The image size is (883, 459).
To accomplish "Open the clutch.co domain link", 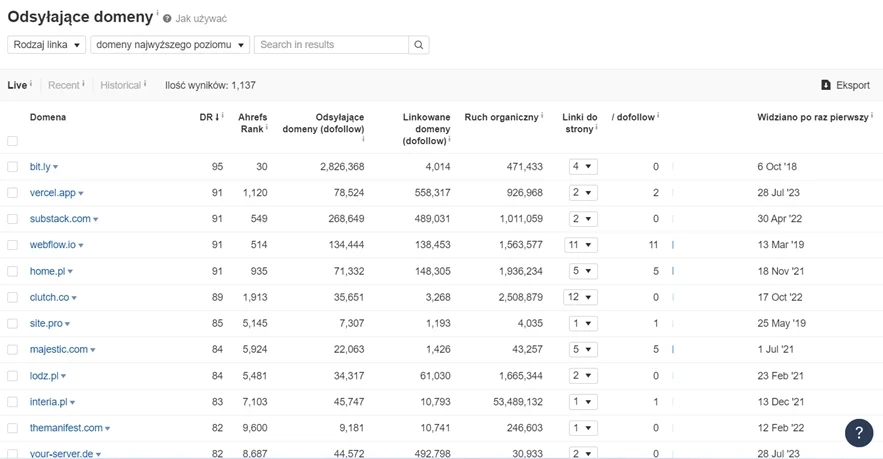I will coord(50,297).
